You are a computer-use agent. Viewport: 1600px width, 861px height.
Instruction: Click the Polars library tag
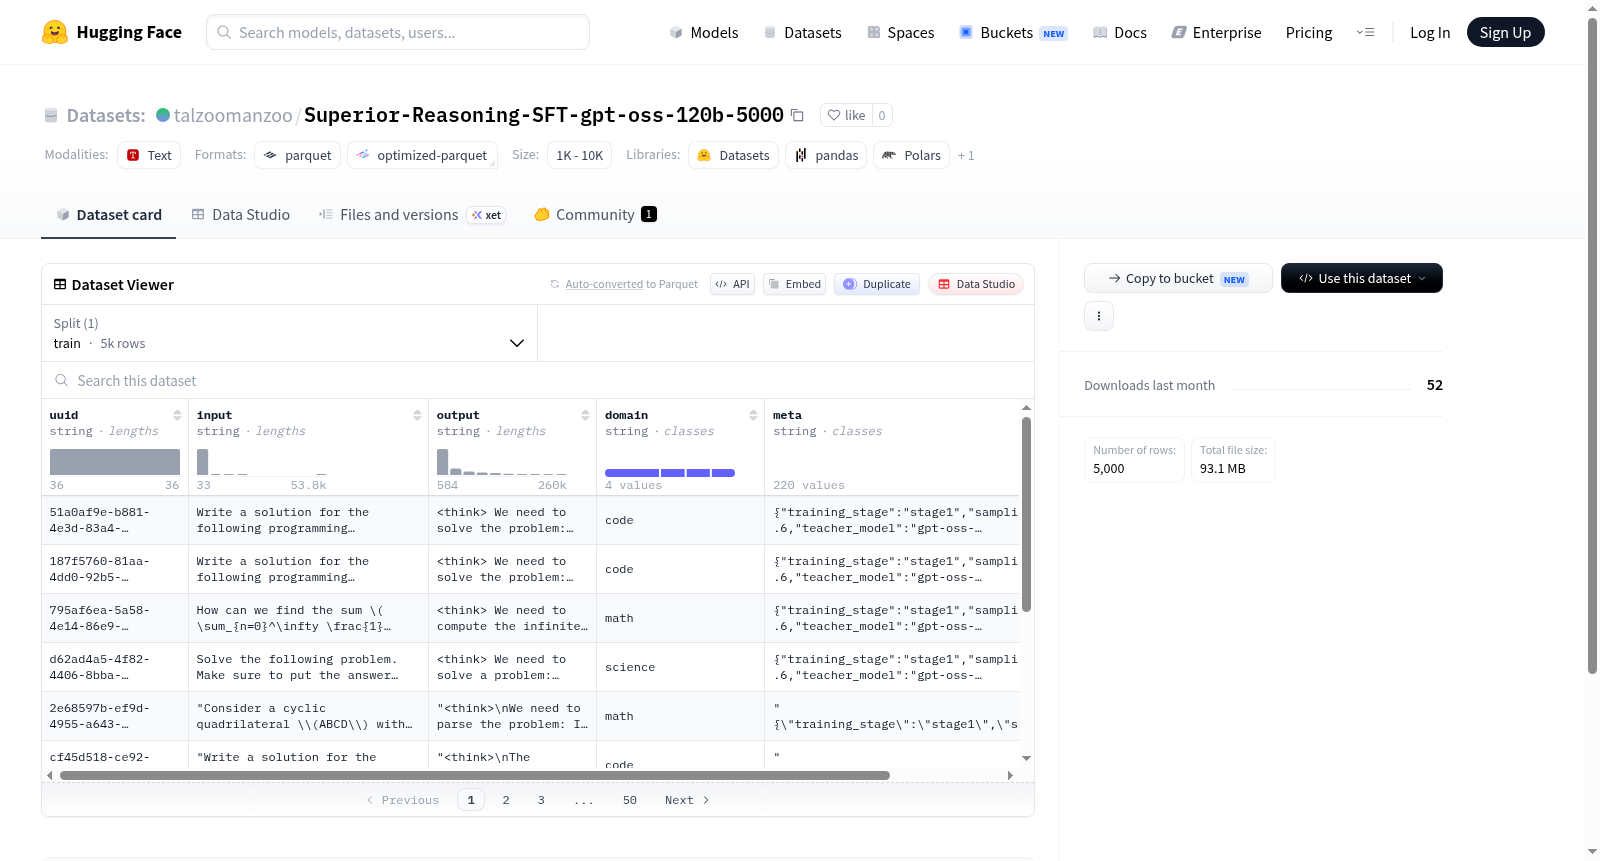tap(911, 155)
